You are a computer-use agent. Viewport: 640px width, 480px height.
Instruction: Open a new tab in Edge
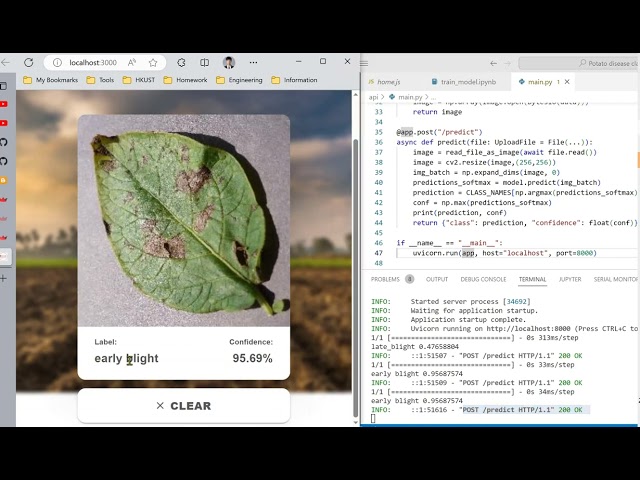4,278
